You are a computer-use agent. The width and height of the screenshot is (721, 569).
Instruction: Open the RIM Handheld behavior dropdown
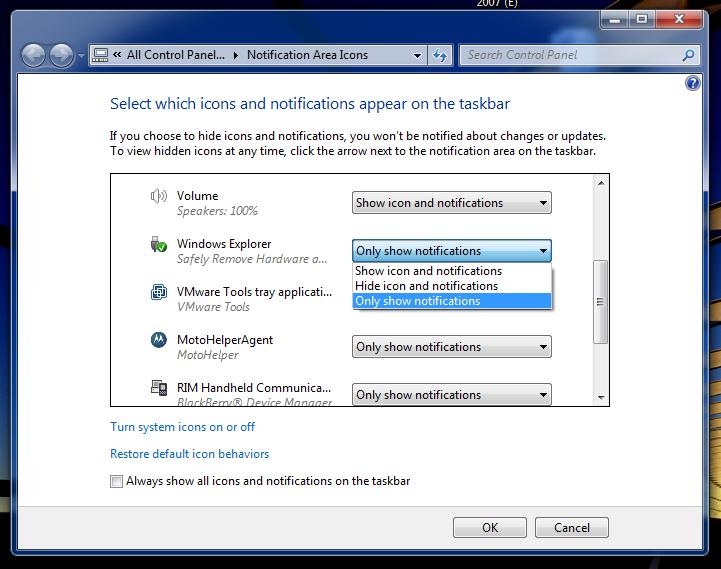pyautogui.click(x=452, y=395)
